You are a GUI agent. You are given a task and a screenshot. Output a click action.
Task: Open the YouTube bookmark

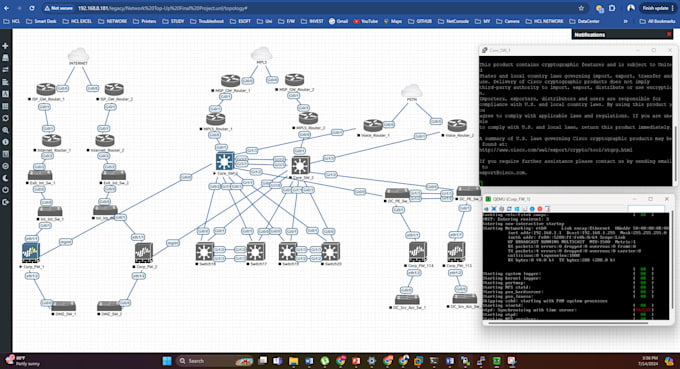coord(366,21)
